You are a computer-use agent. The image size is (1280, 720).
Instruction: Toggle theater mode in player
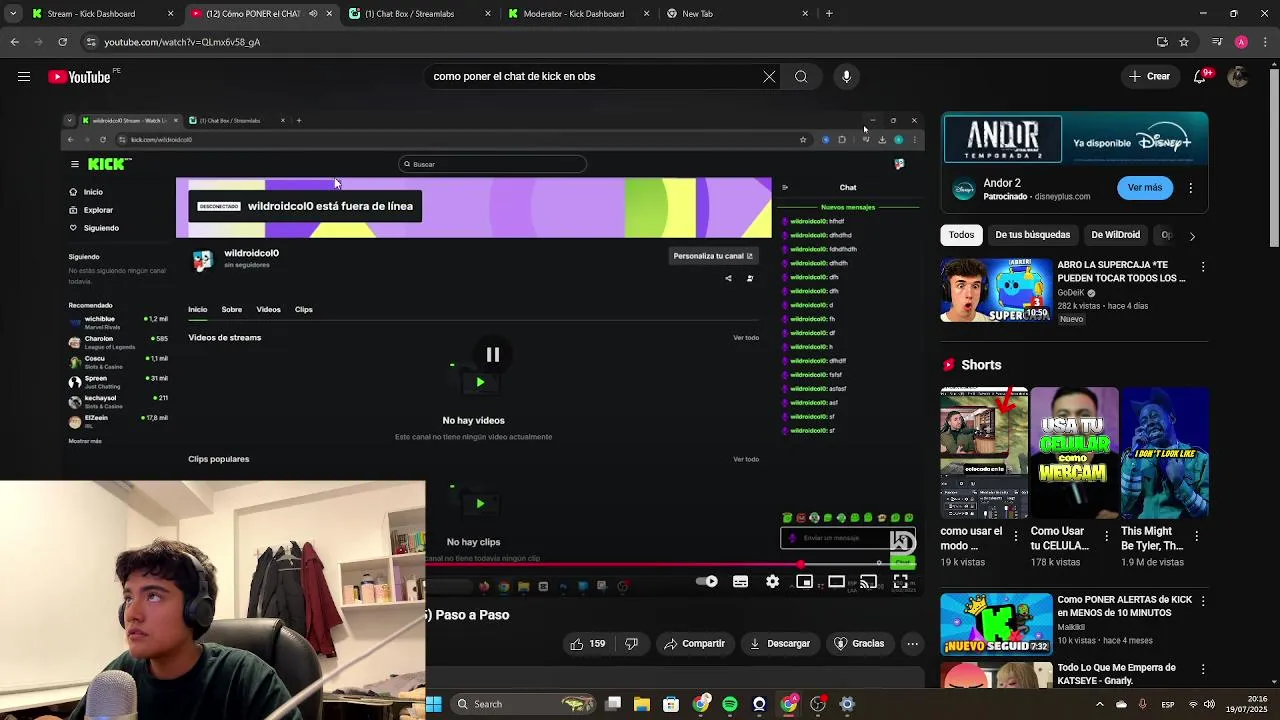pos(836,582)
